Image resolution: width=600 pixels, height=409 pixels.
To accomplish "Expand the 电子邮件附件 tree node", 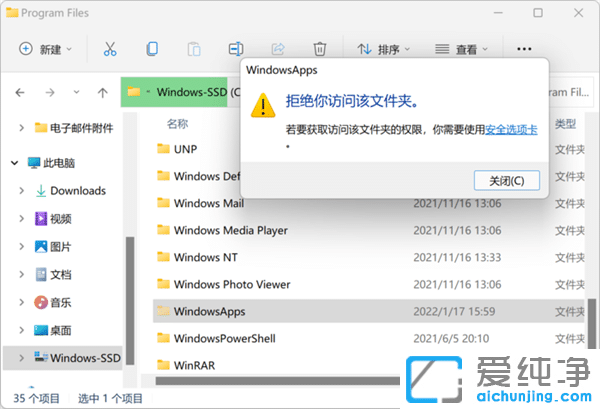I will 21,127.
